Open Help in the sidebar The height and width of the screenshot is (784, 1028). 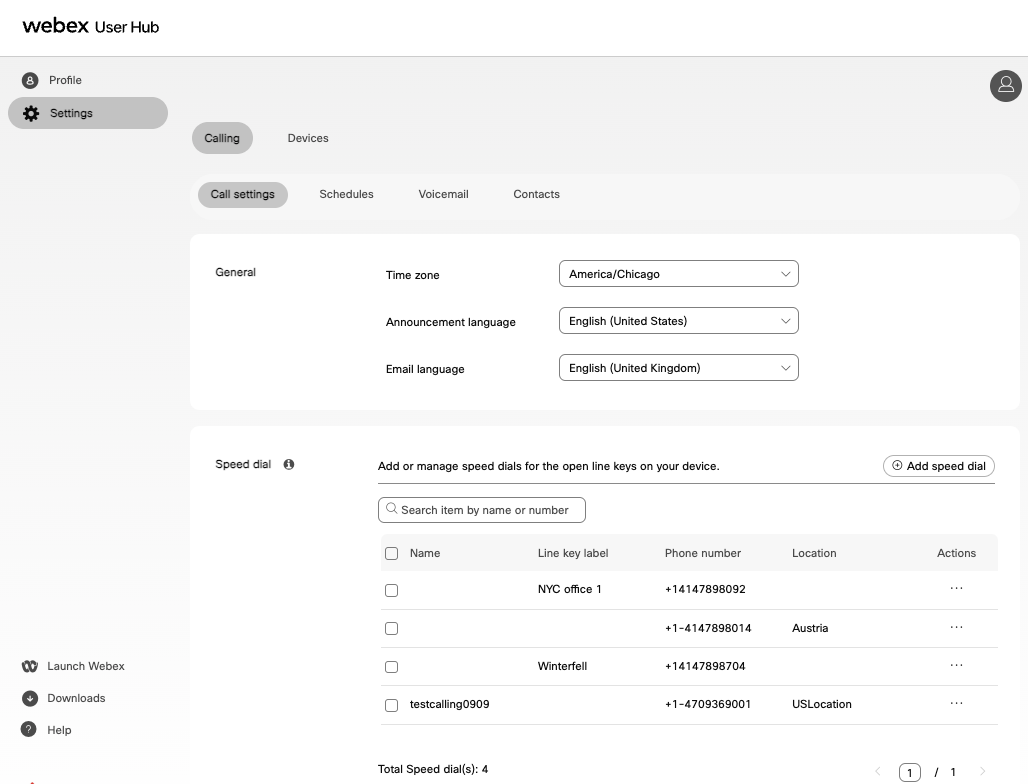59,730
